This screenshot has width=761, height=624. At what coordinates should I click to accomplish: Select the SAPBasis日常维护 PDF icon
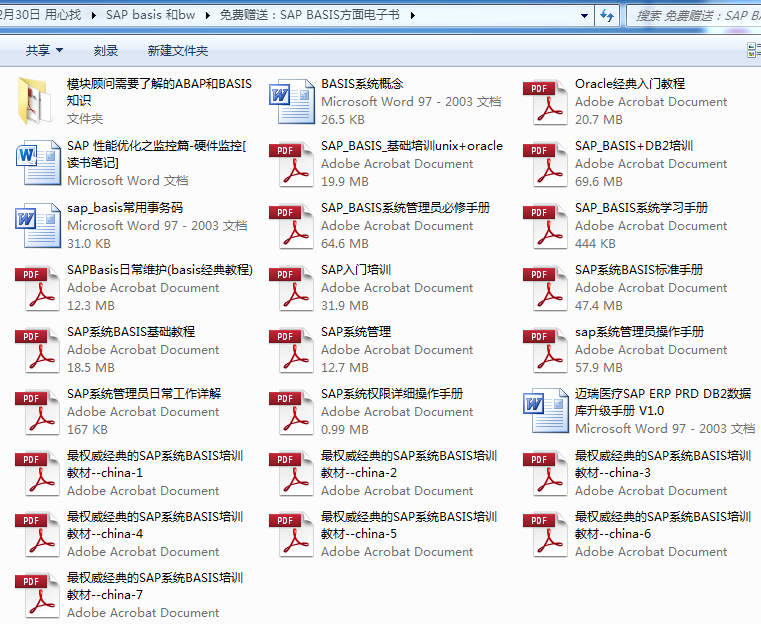click(37, 288)
